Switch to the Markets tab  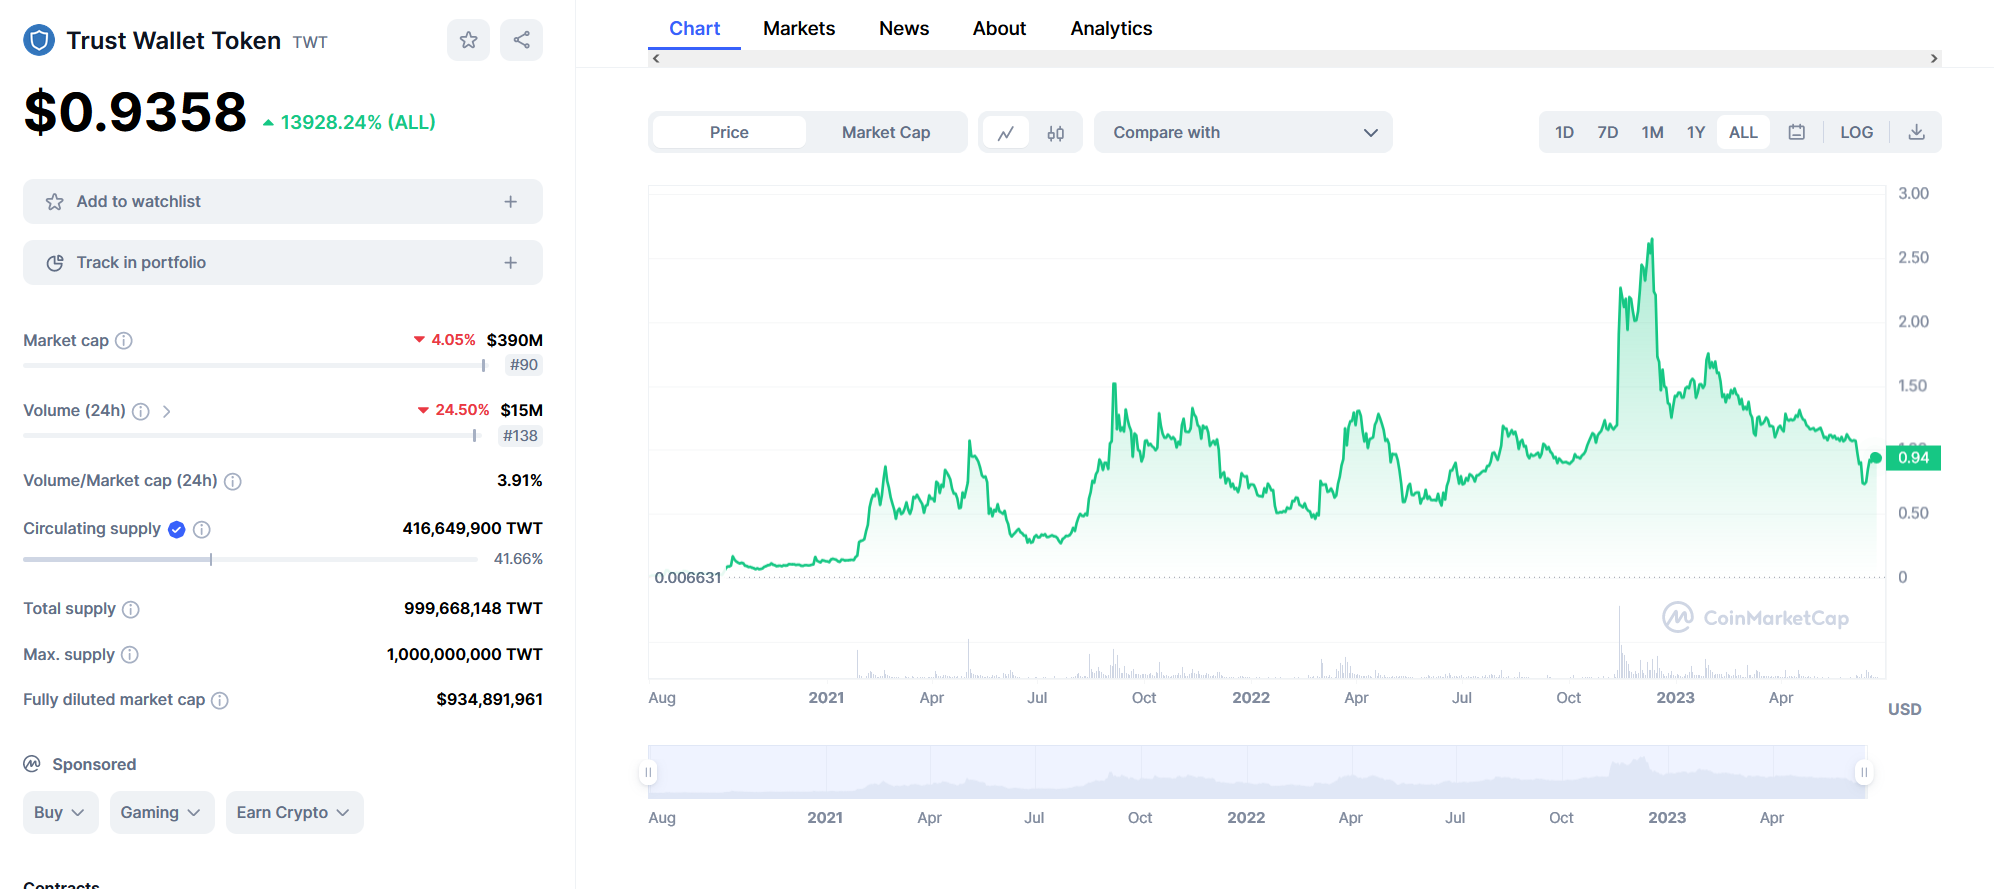799,28
